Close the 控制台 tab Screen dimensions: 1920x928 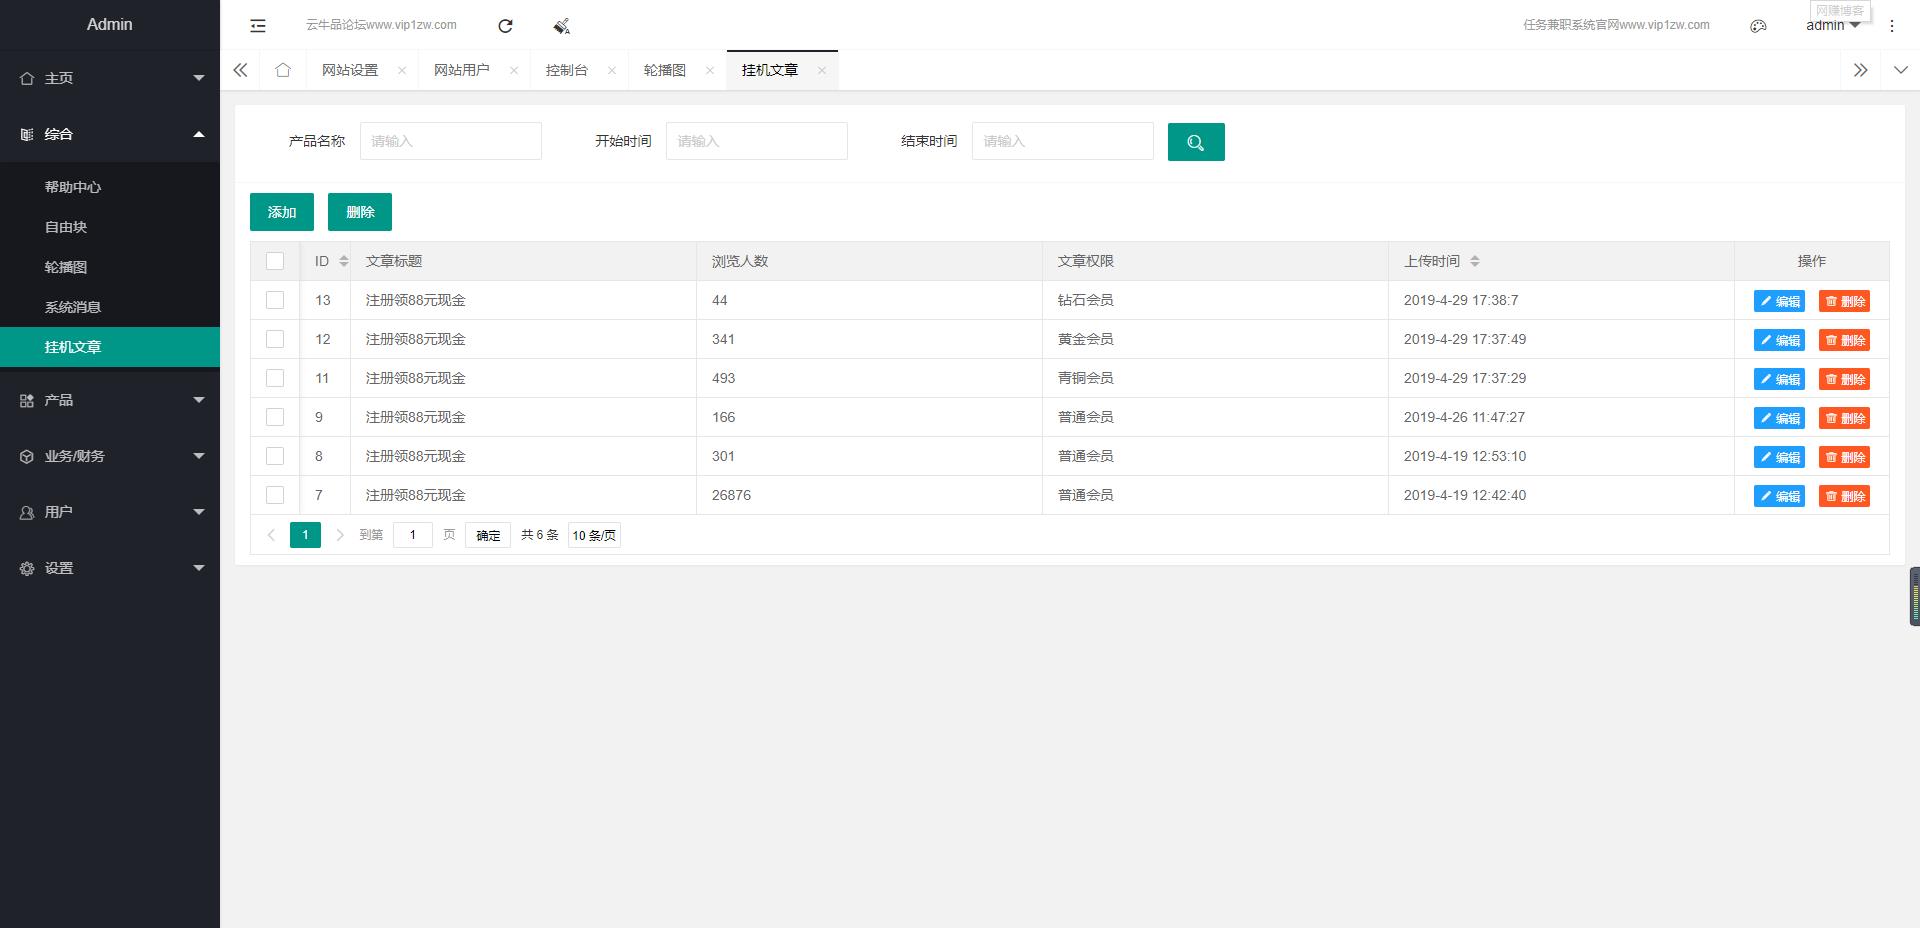[x=612, y=70]
